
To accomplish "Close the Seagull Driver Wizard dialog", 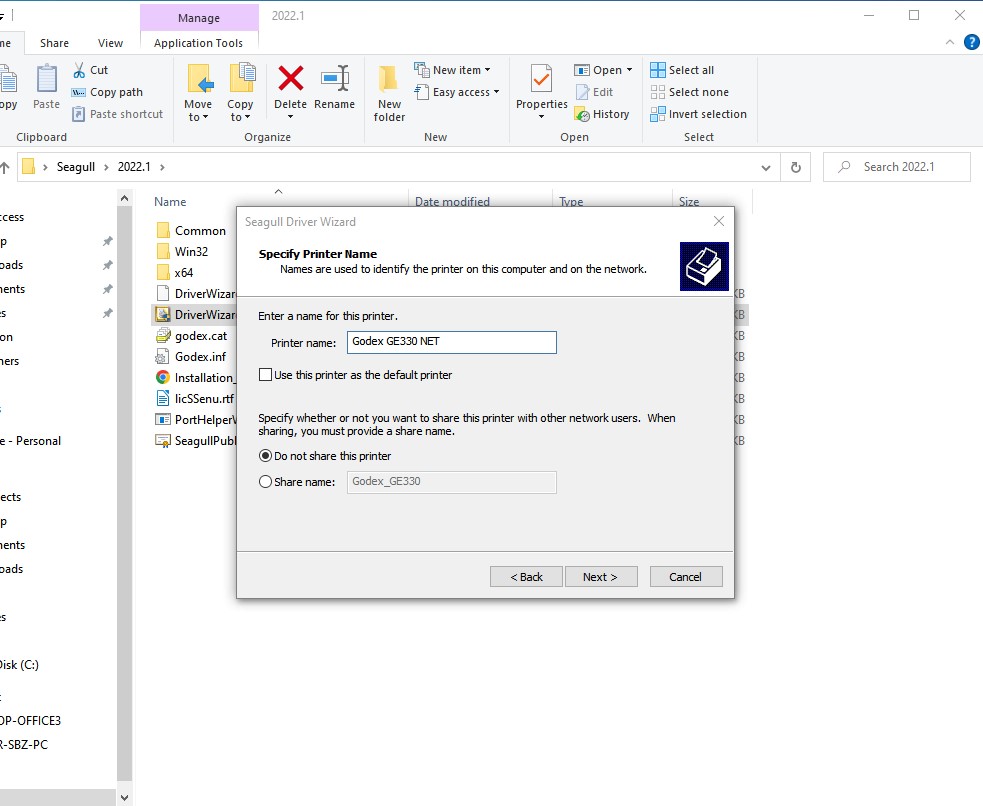I will 719,221.
